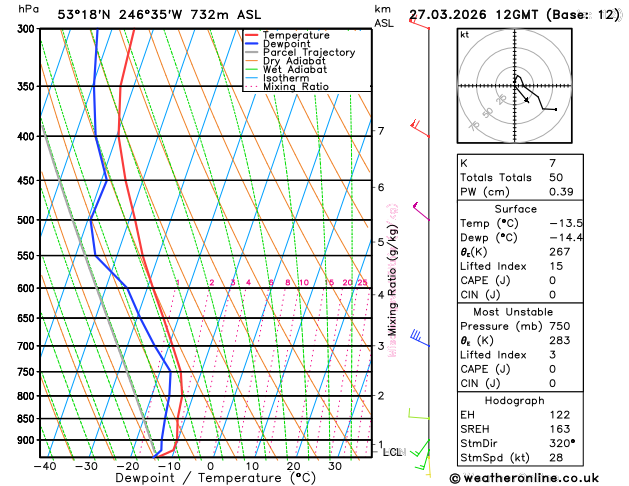
Task: Select the Parcel Trajectory legend entry
Action: [309, 53]
